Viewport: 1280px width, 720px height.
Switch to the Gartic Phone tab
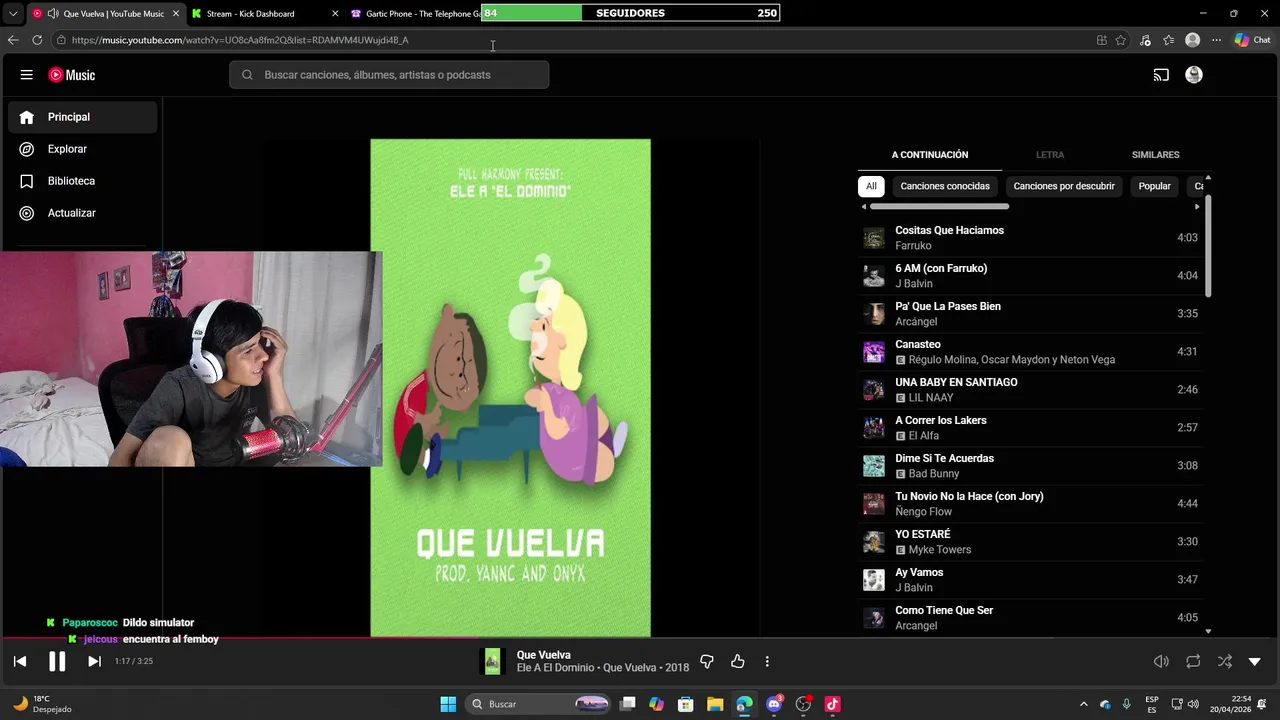pos(416,14)
